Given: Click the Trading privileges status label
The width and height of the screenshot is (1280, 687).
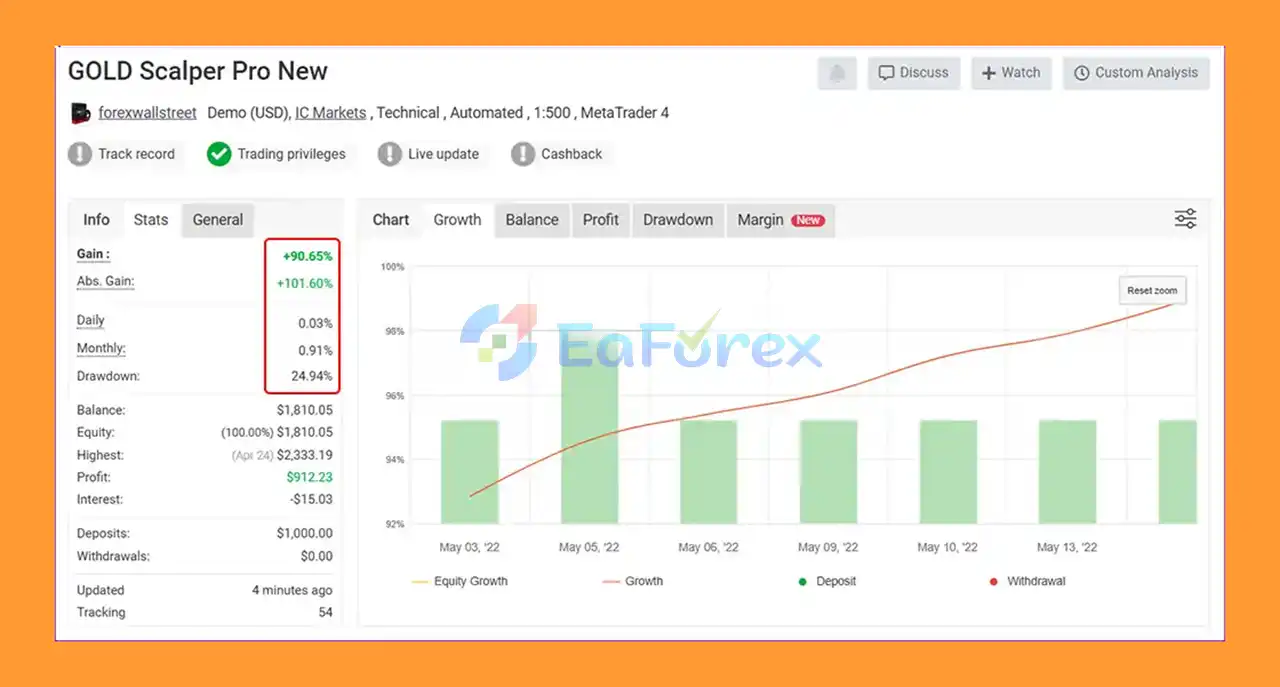Looking at the screenshot, I should pyautogui.click(x=291, y=154).
